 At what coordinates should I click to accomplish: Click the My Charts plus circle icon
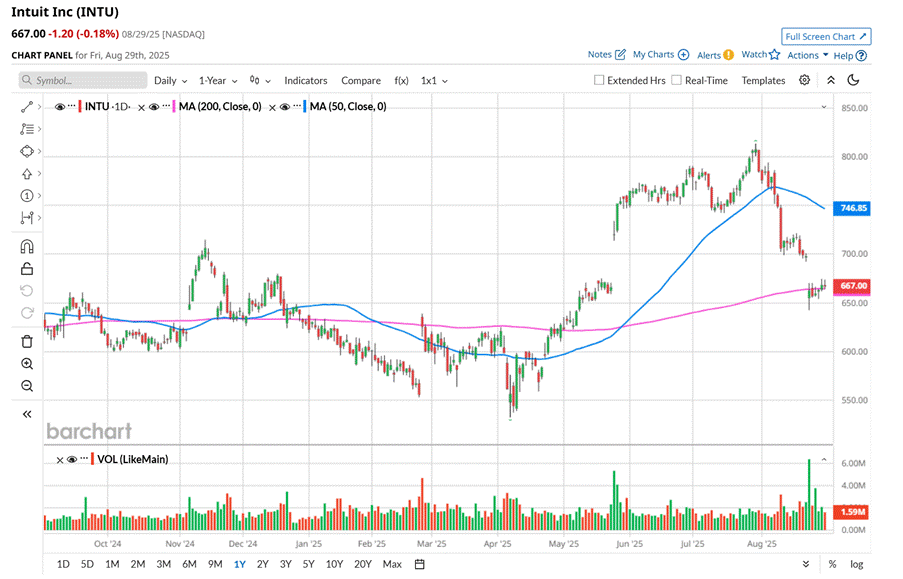(x=684, y=55)
